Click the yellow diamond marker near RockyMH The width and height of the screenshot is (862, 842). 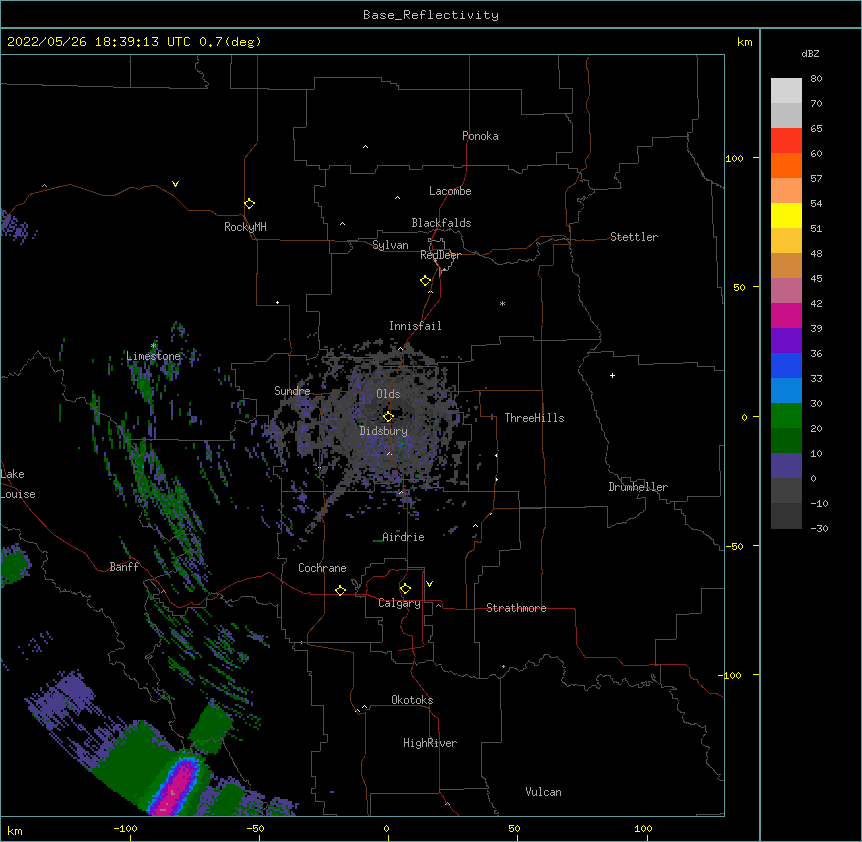click(x=249, y=204)
